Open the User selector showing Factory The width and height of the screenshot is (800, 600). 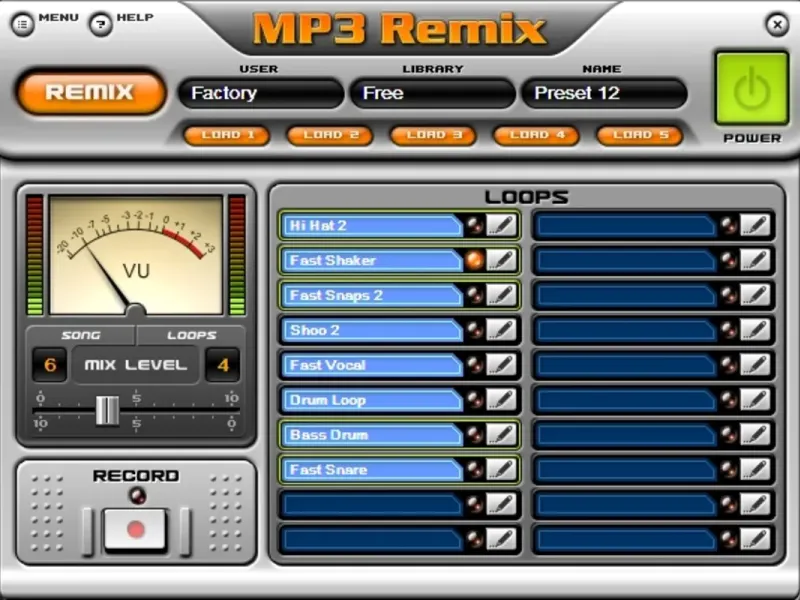pos(261,93)
